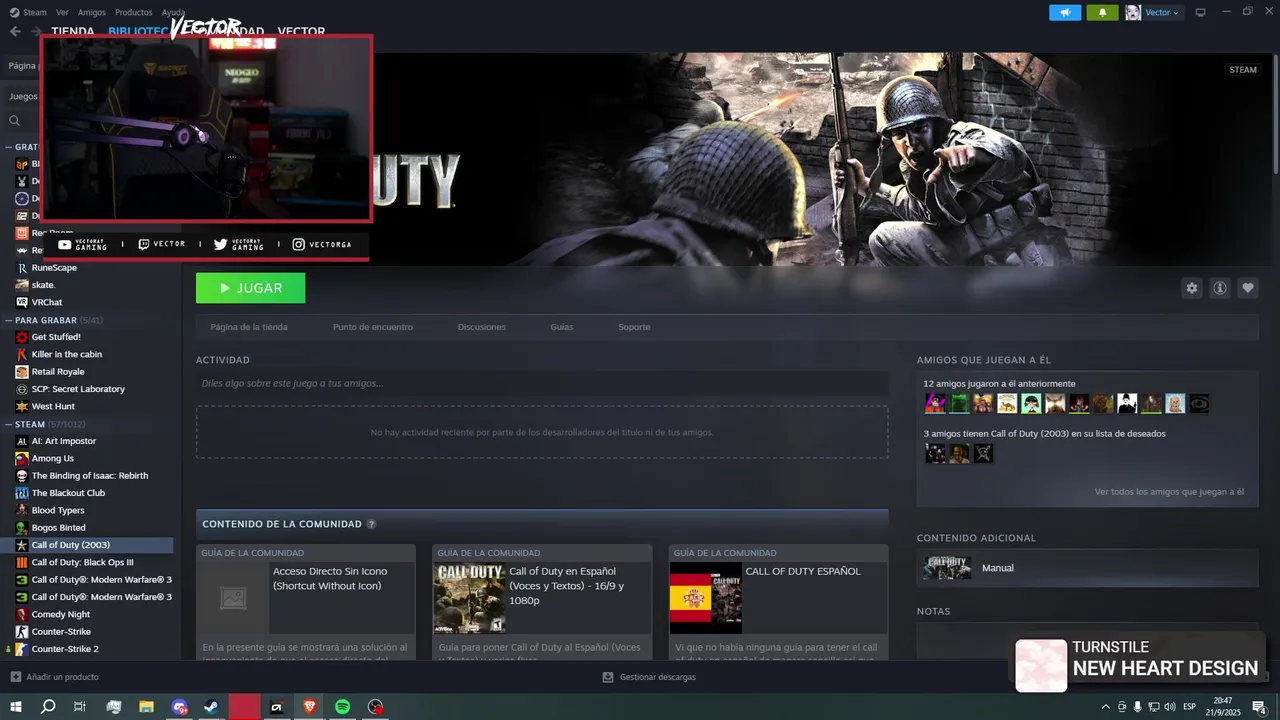
Task: Click the Windows Start button
Action: point(16,707)
